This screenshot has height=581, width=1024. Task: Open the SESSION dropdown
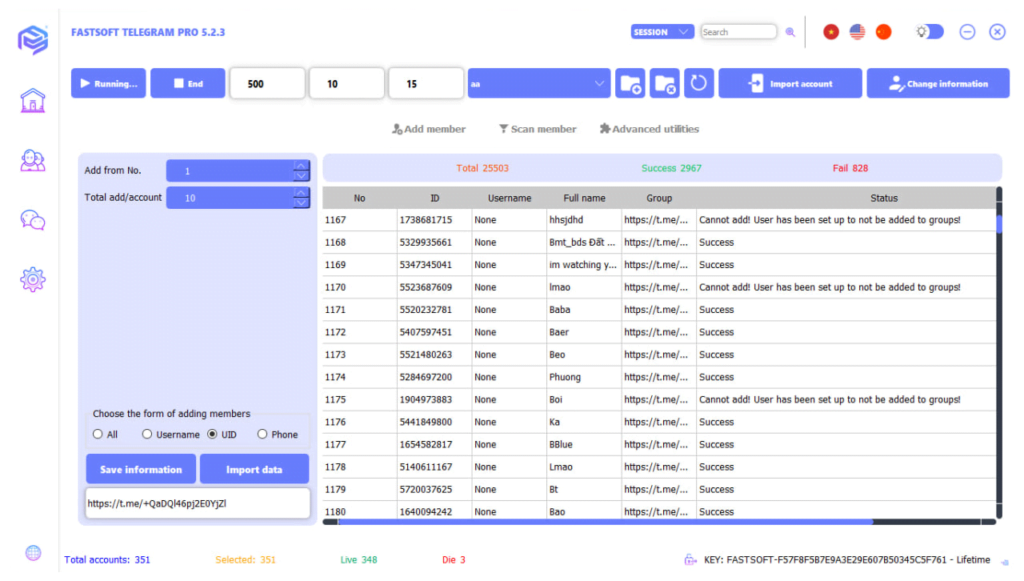tap(662, 31)
